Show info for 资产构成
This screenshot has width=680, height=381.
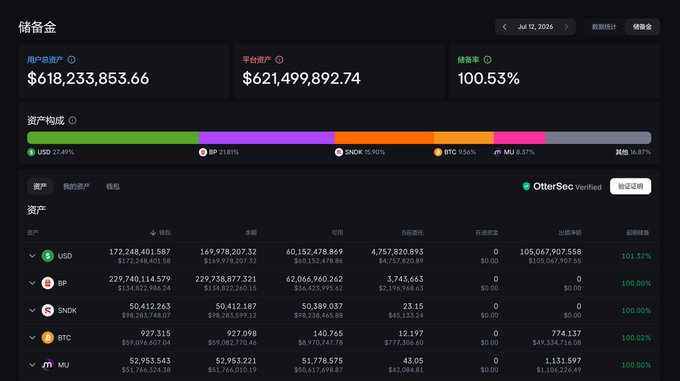pos(72,120)
